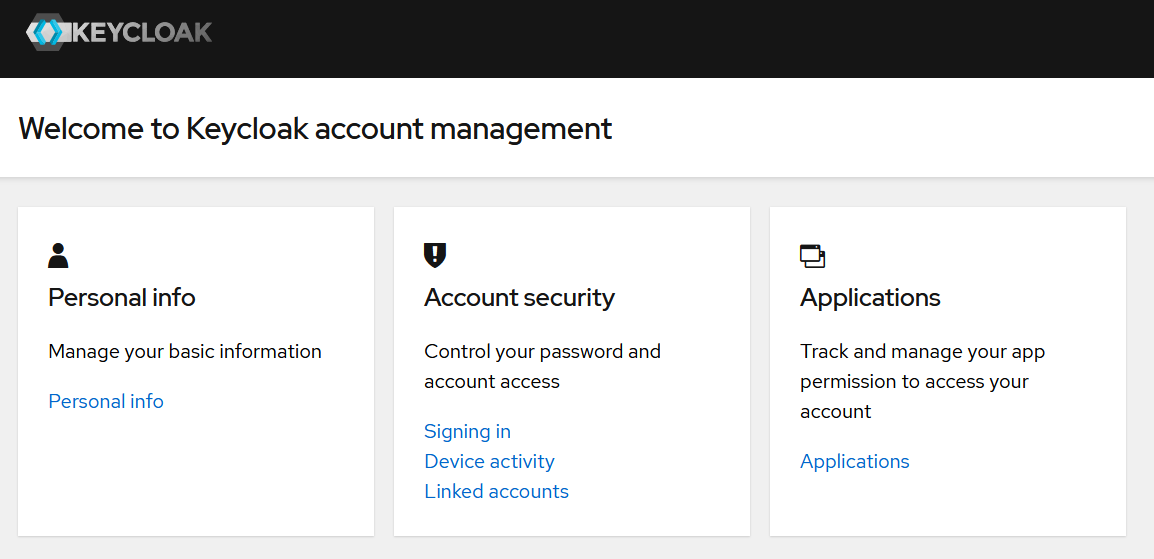The image size is (1154, 559).
Task: Open the Personal info link
Action: (106, 401)
